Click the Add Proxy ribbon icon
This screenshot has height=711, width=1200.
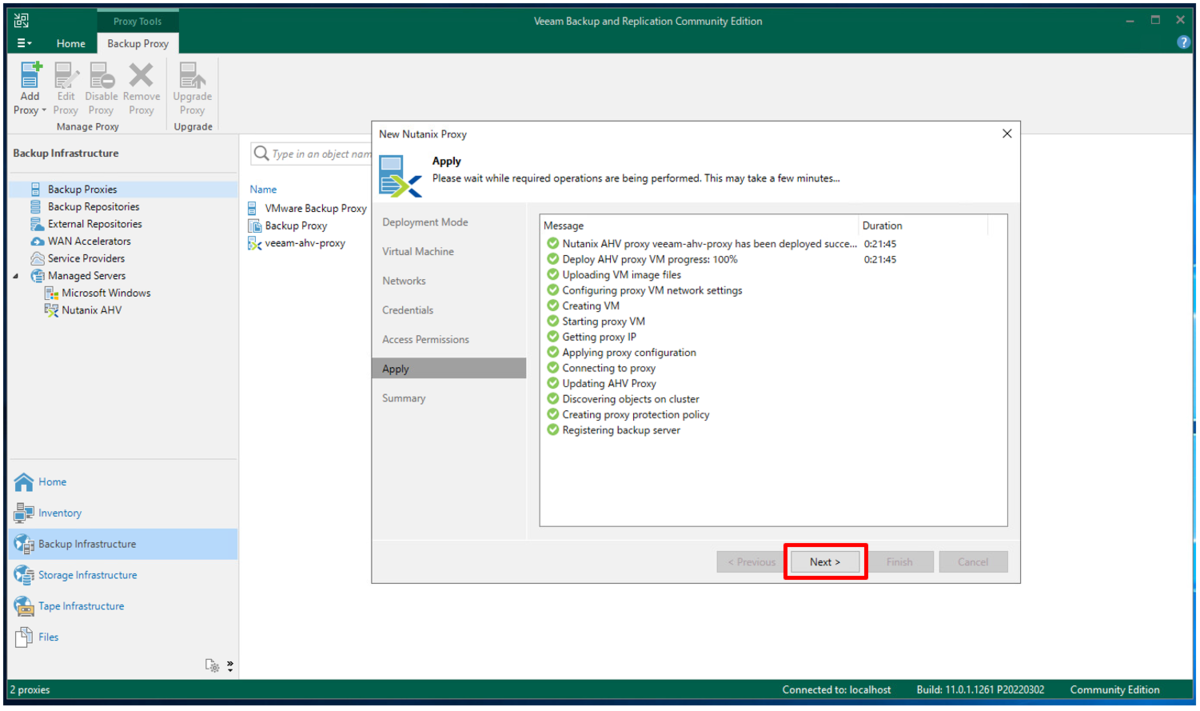[x=30, y=75]
